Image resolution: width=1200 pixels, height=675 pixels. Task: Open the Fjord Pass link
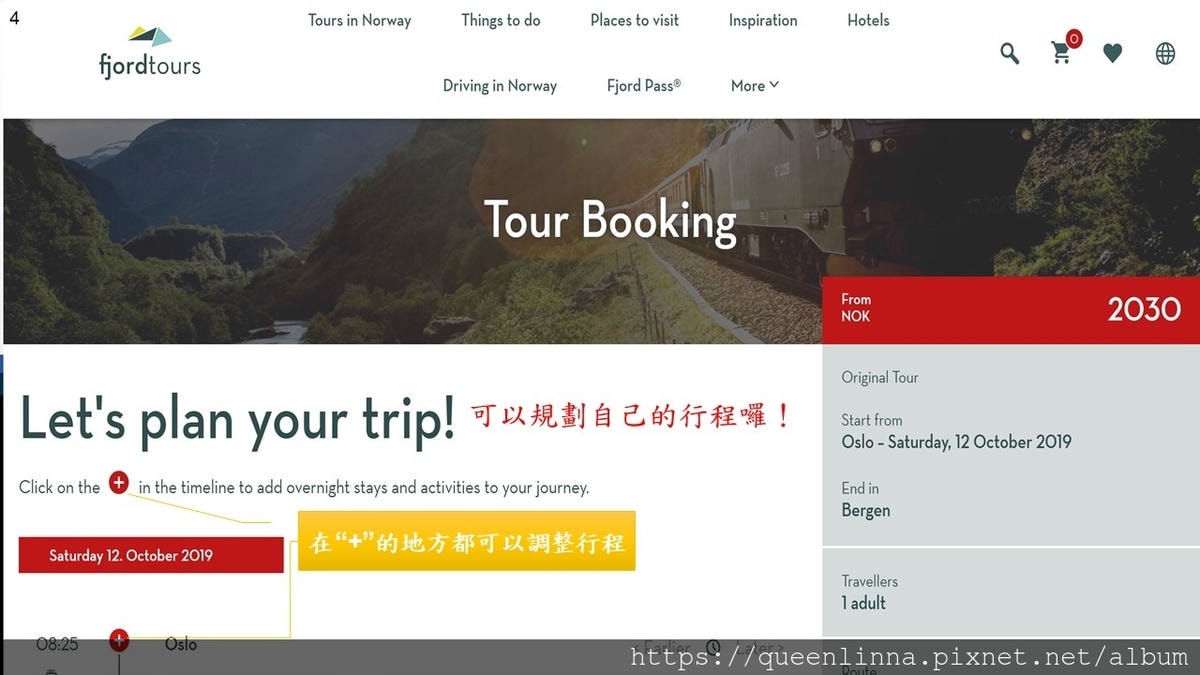[x=644, y=86]
